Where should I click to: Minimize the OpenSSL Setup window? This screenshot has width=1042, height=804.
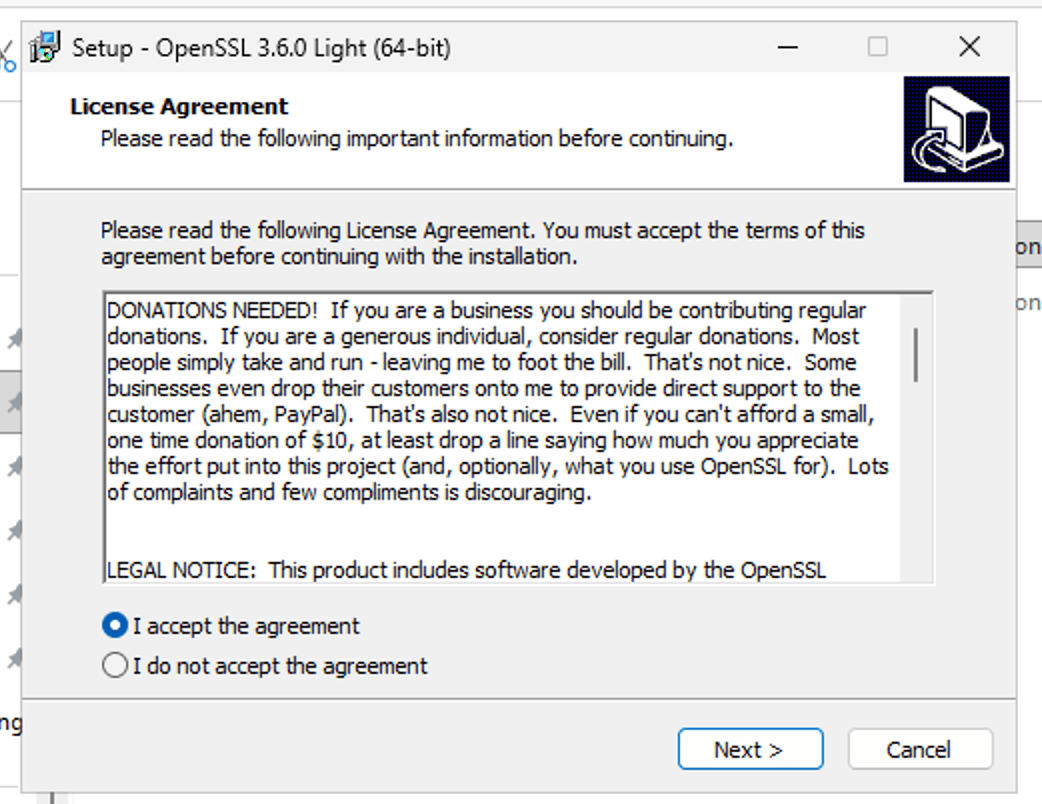click(x=788, y=47)
